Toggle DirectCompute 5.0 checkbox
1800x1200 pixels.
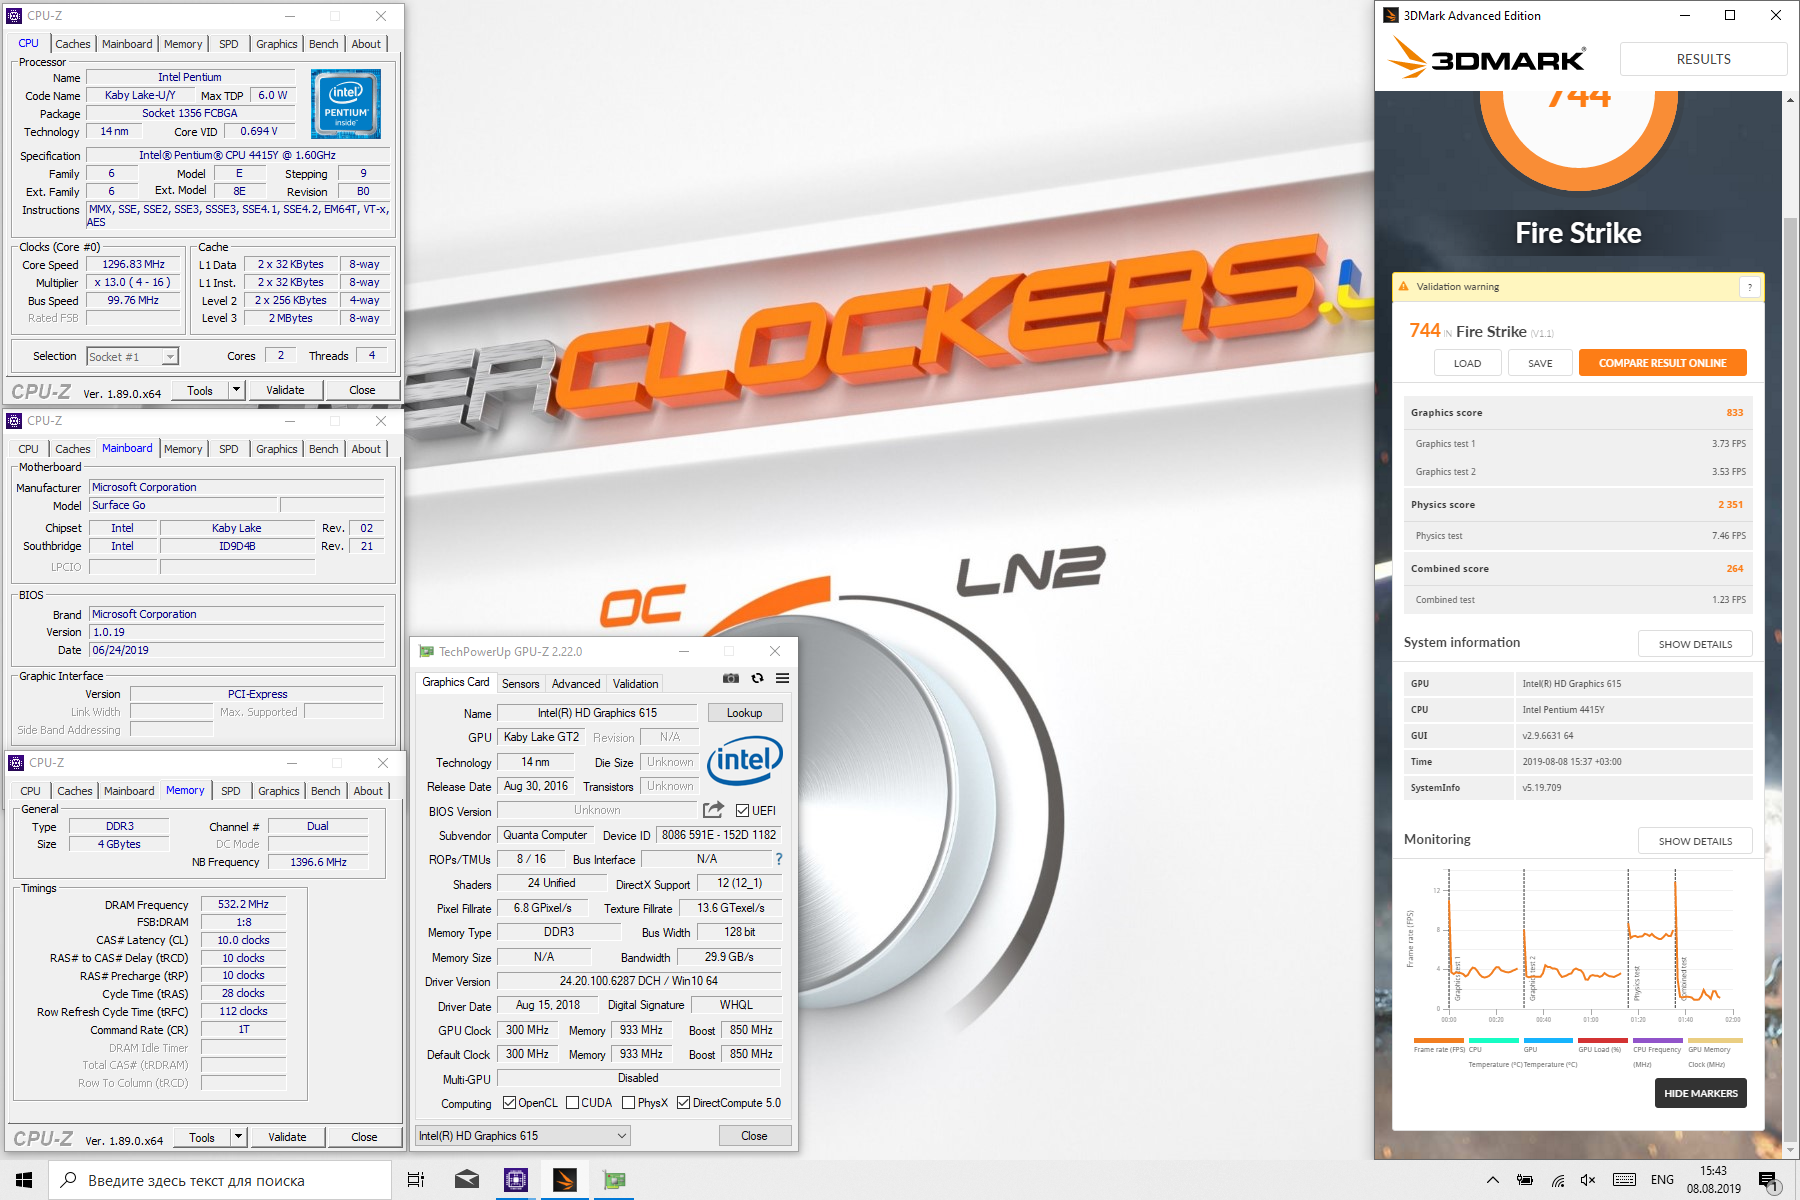(683, 1103)
